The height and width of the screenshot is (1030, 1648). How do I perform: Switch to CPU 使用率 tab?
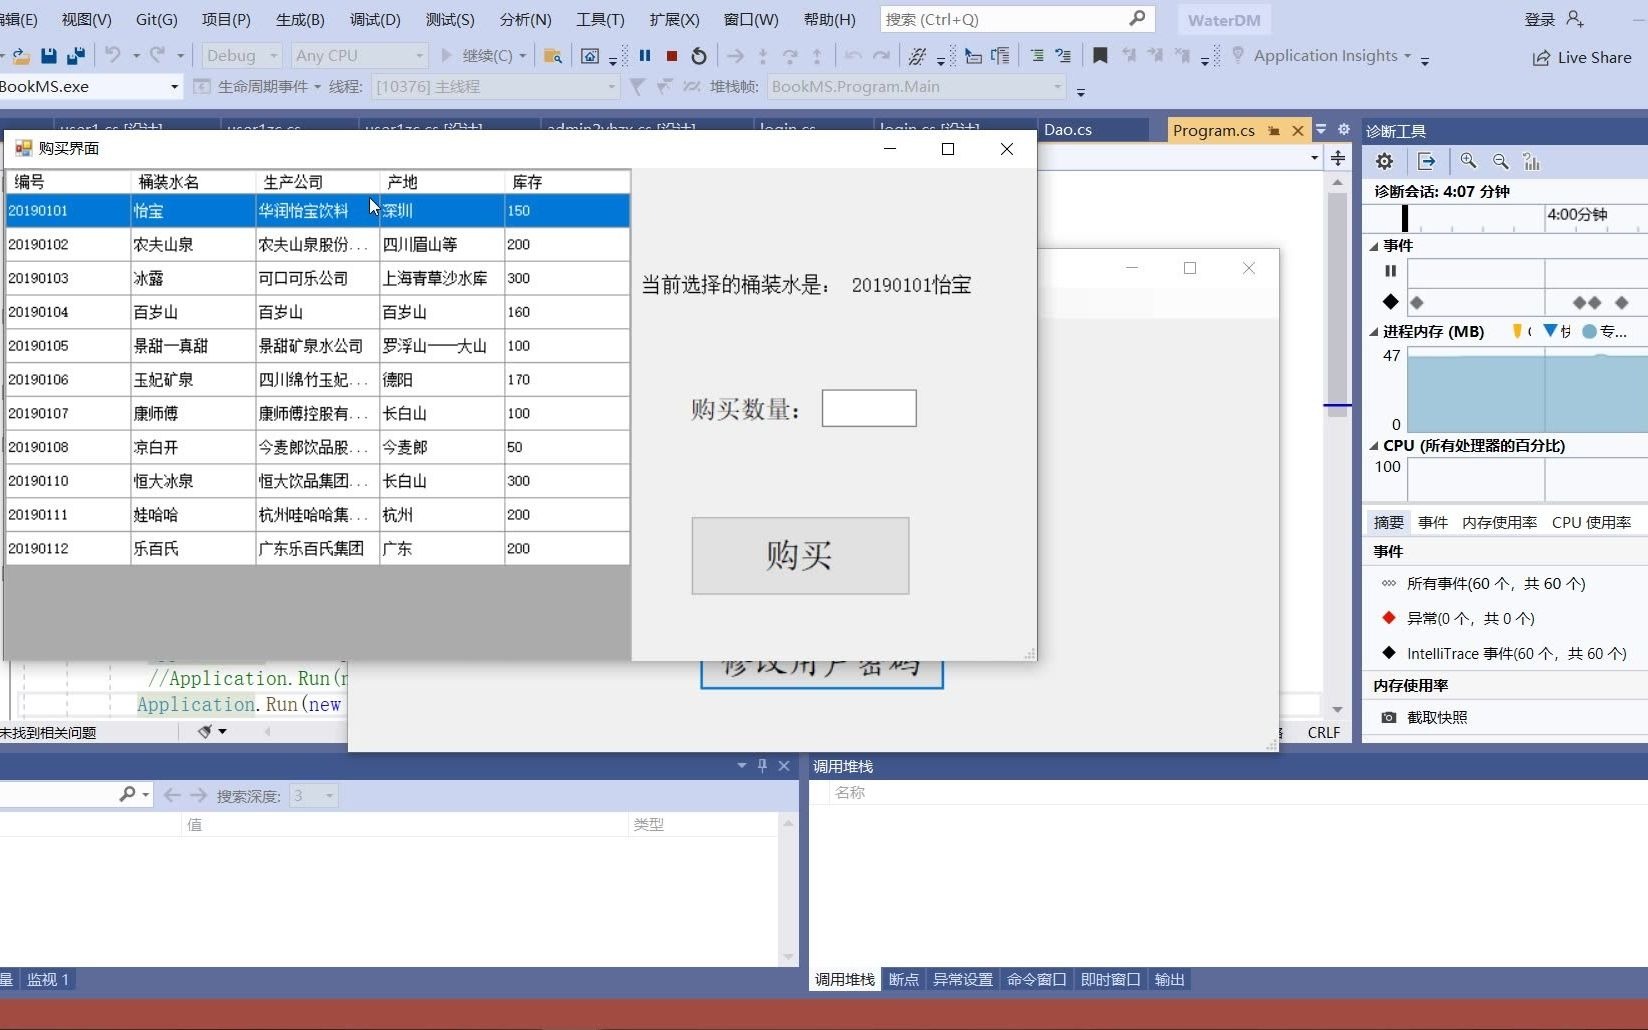(x=1591, y=522)
